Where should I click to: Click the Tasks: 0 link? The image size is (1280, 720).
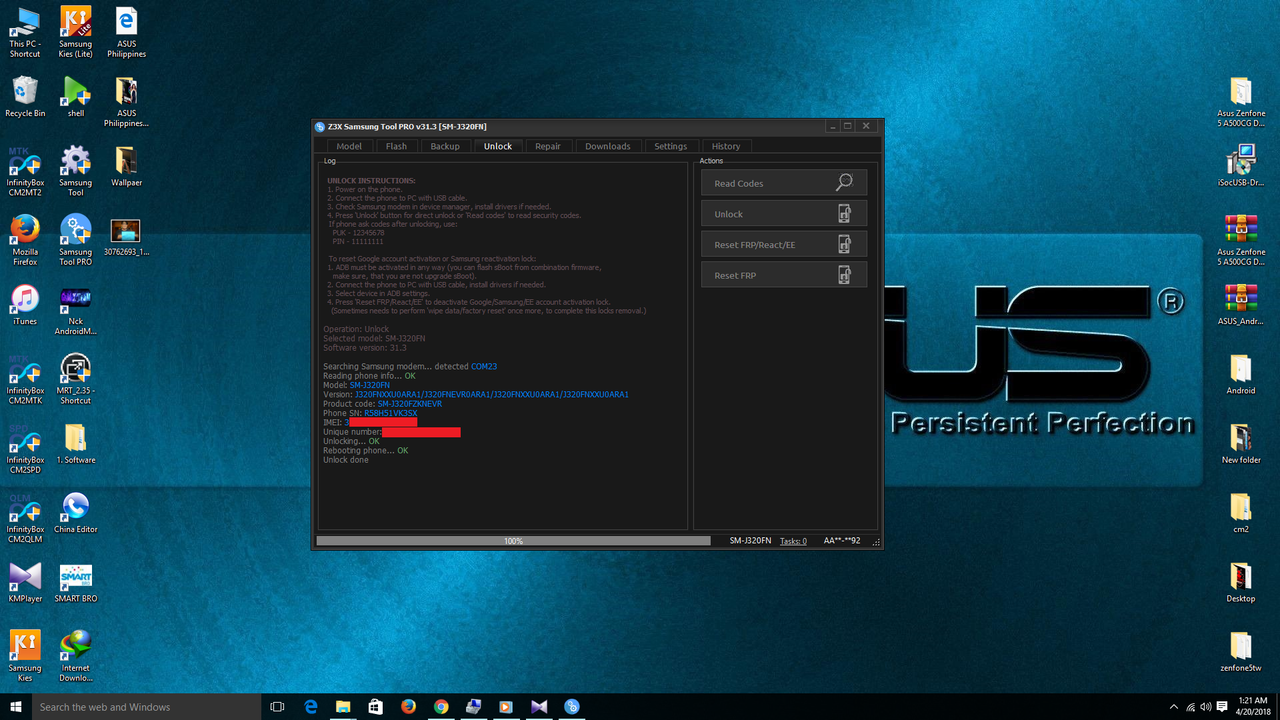tap(793, 541)
